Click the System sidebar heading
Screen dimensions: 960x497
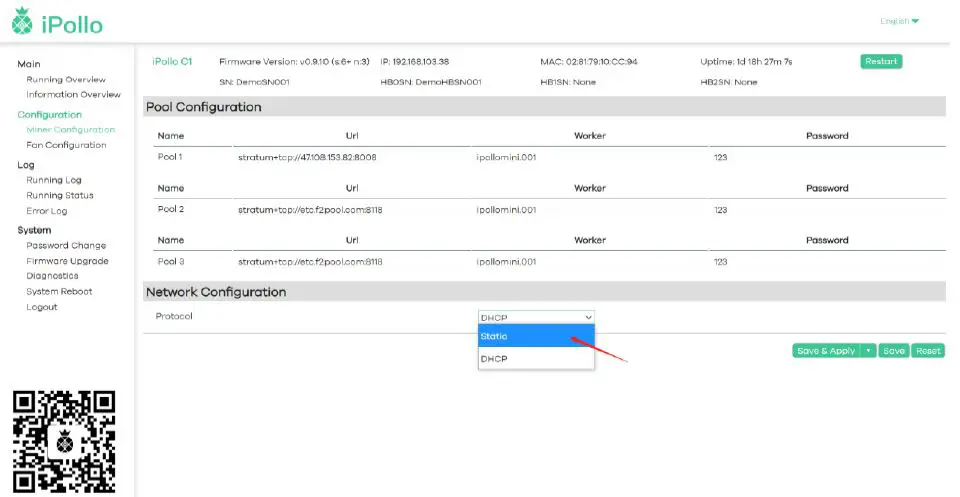point(34,230)
